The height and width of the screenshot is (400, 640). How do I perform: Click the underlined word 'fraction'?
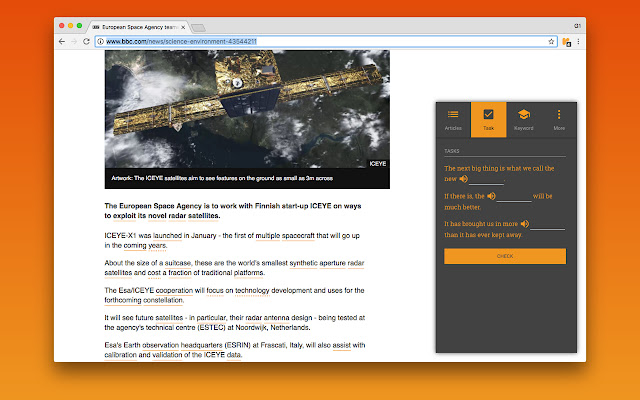pos(180,273)
